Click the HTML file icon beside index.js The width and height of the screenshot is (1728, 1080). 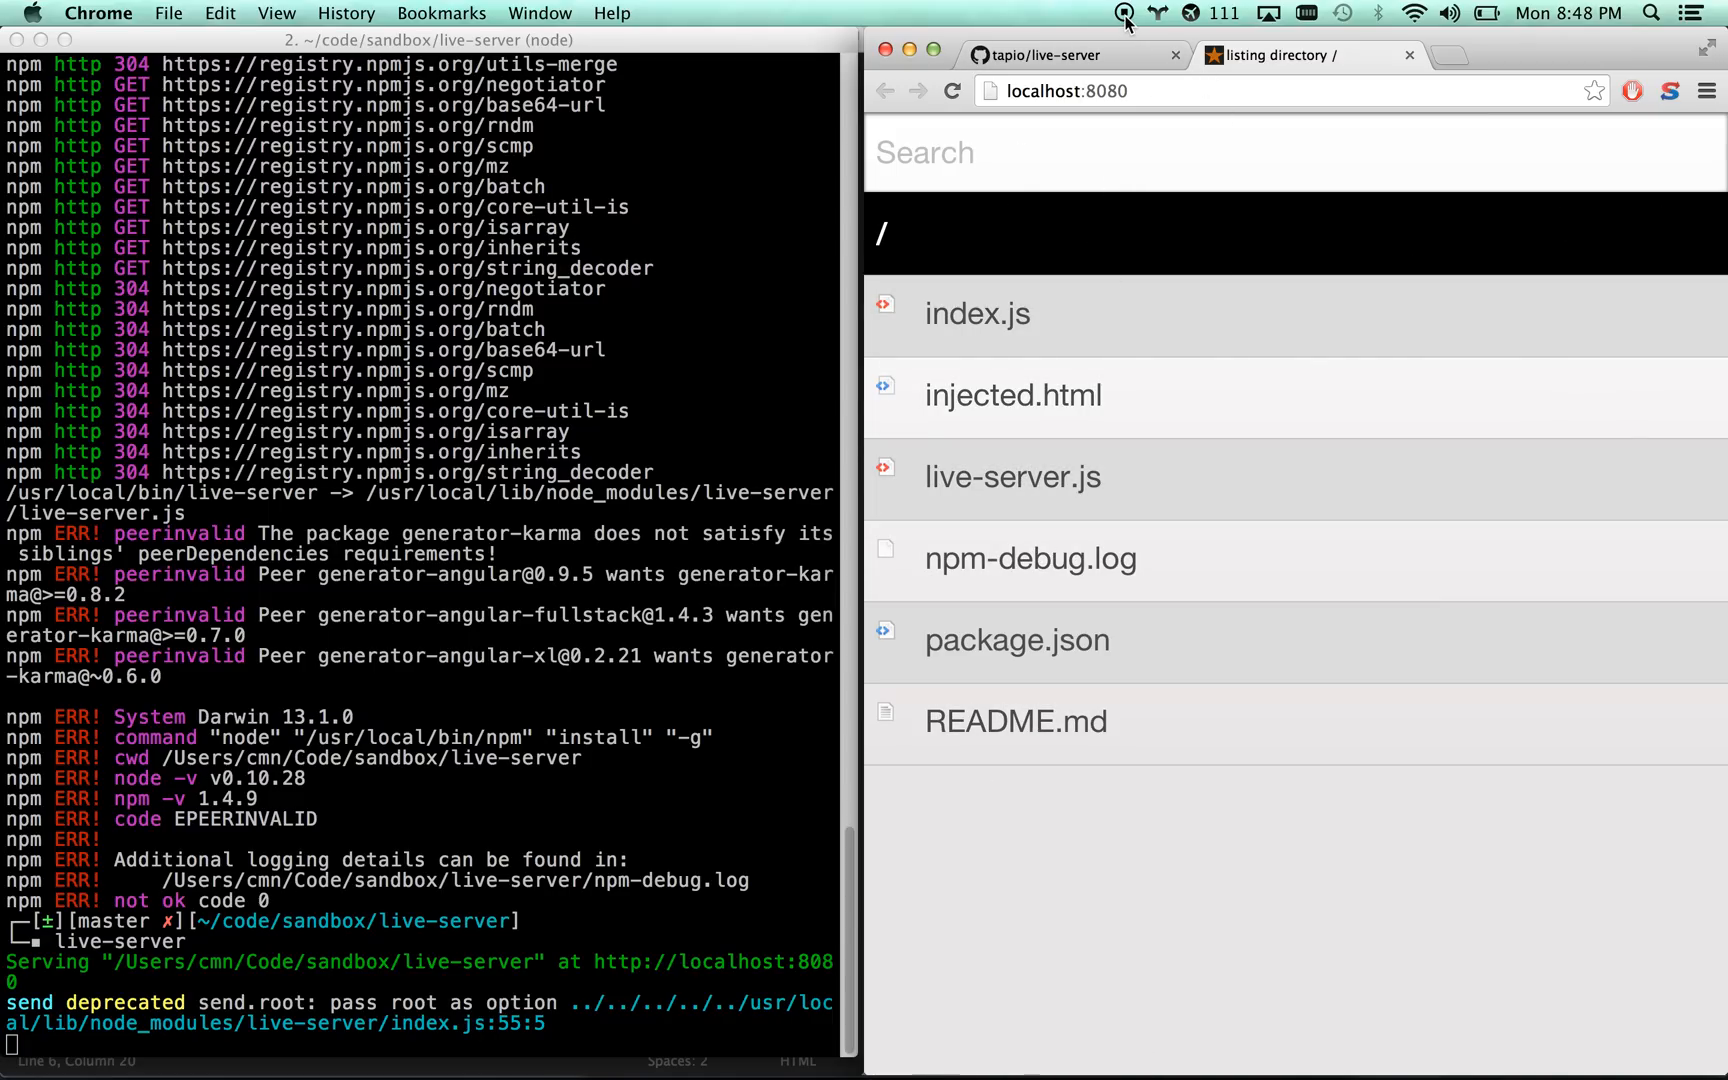coord(885,304)
